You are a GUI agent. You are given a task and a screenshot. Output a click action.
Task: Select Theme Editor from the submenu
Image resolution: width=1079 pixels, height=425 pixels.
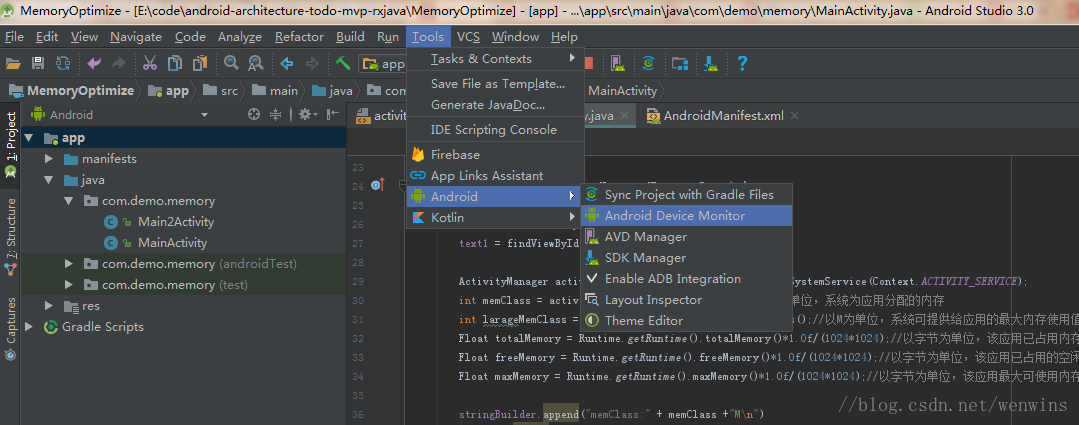687,320
